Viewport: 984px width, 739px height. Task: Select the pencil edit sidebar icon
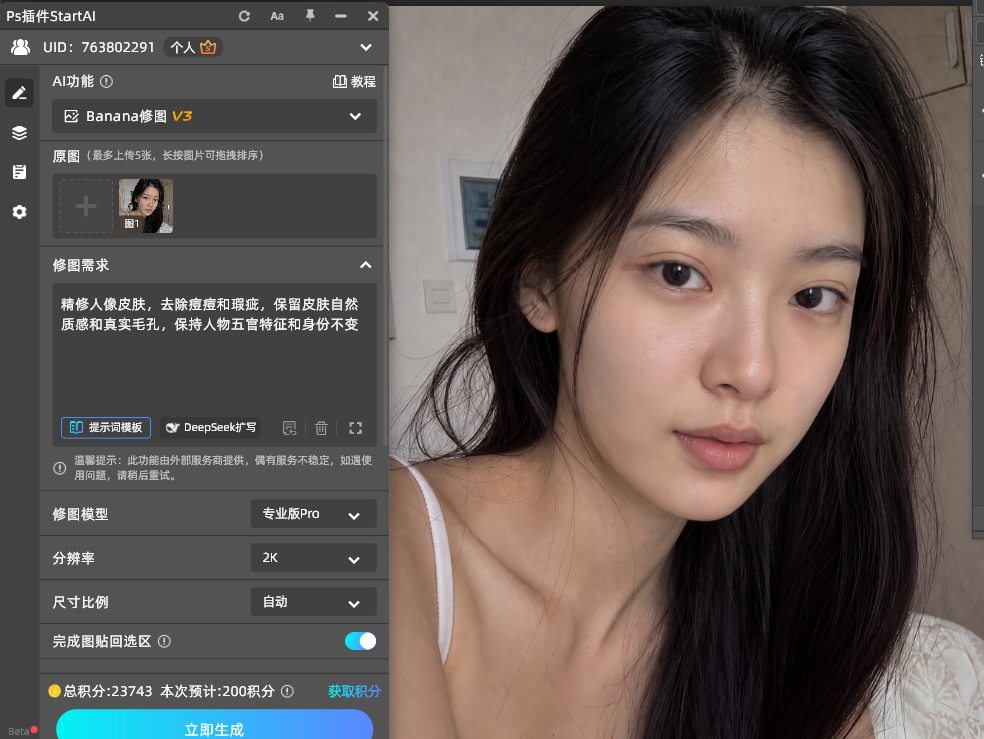pyautogui.click(x=19, y=93)
